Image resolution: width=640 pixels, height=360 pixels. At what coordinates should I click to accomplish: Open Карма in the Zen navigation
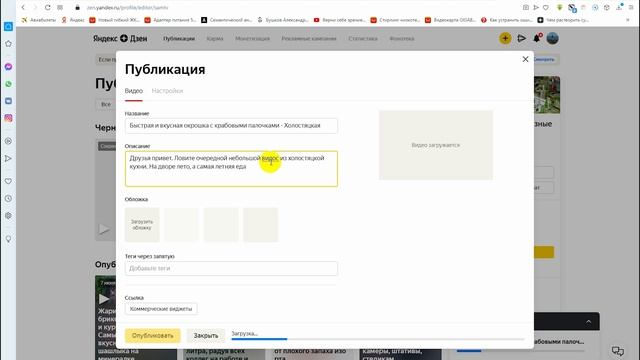[215, 38]
